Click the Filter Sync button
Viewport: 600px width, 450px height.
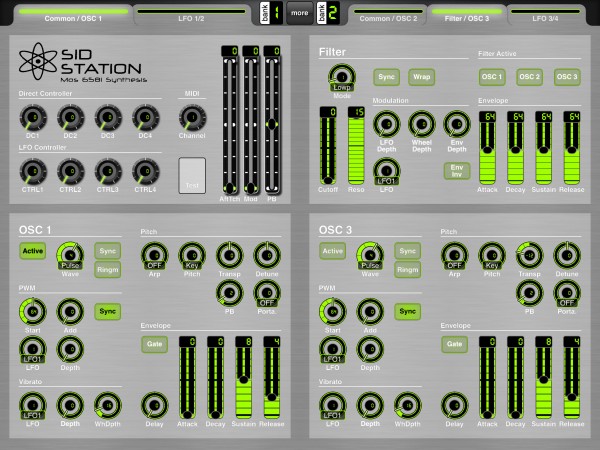(x=386, y=77)
